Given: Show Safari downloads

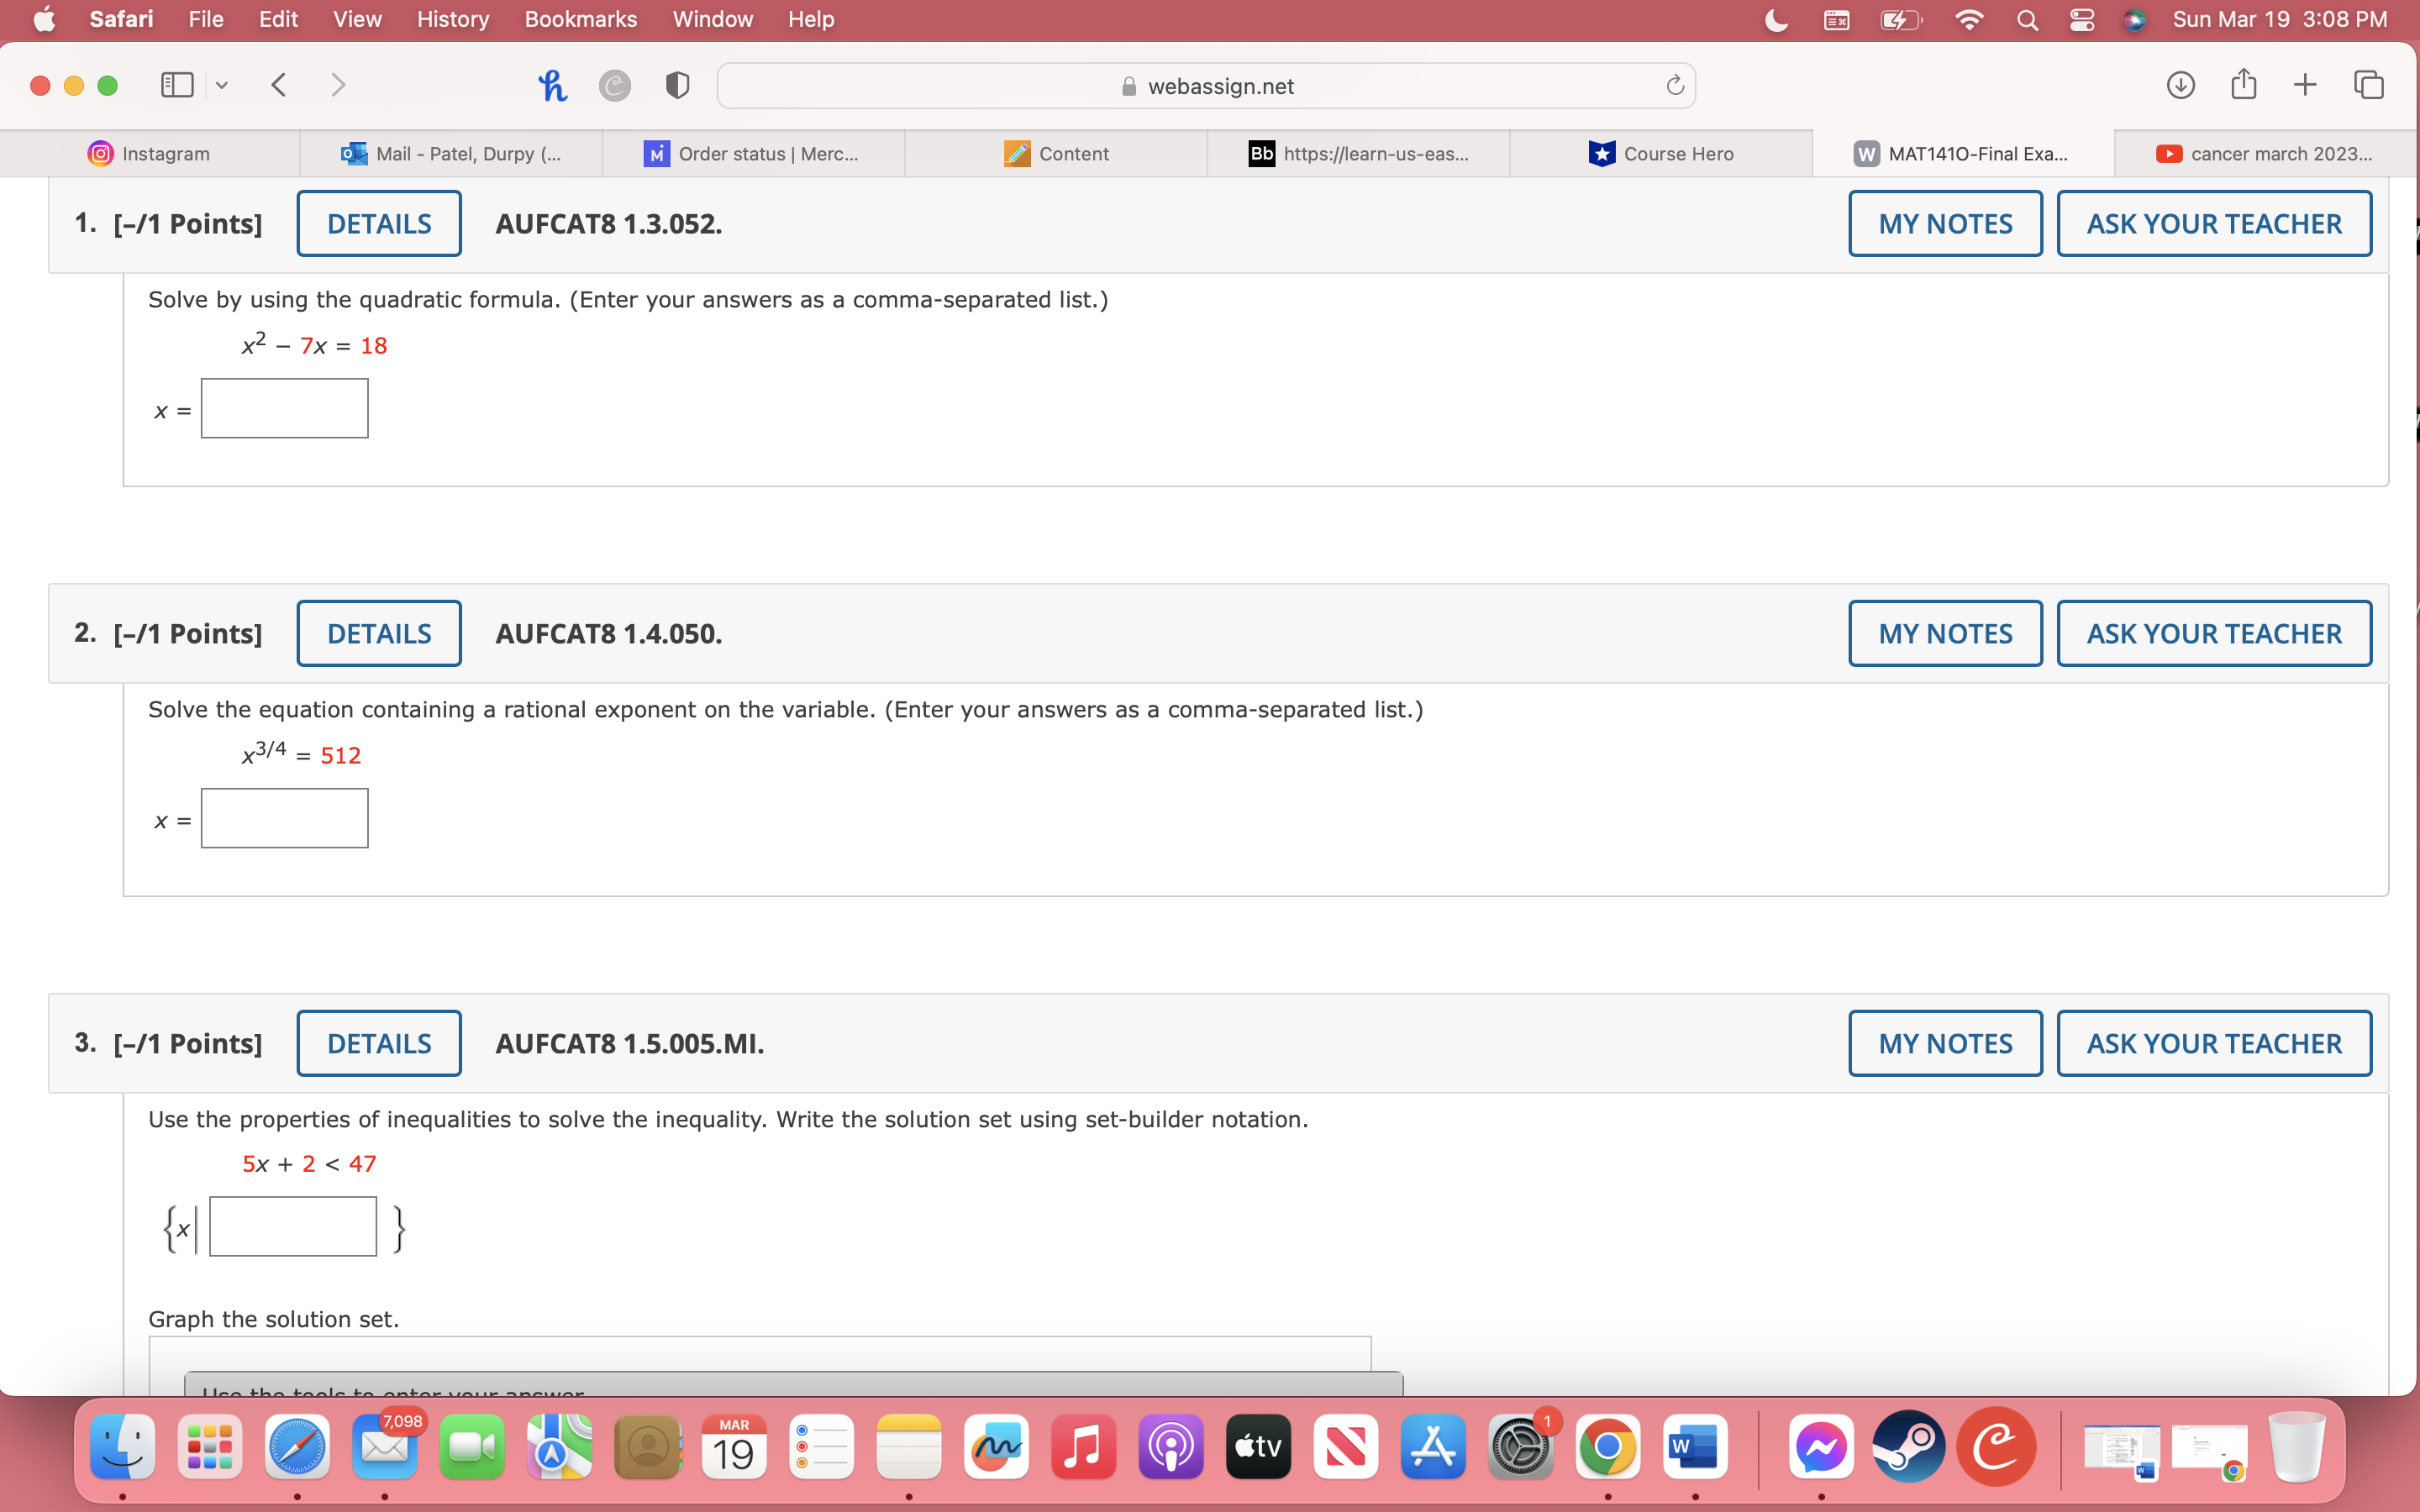Looking at the screenshot, I should (x=2180, y=85).
